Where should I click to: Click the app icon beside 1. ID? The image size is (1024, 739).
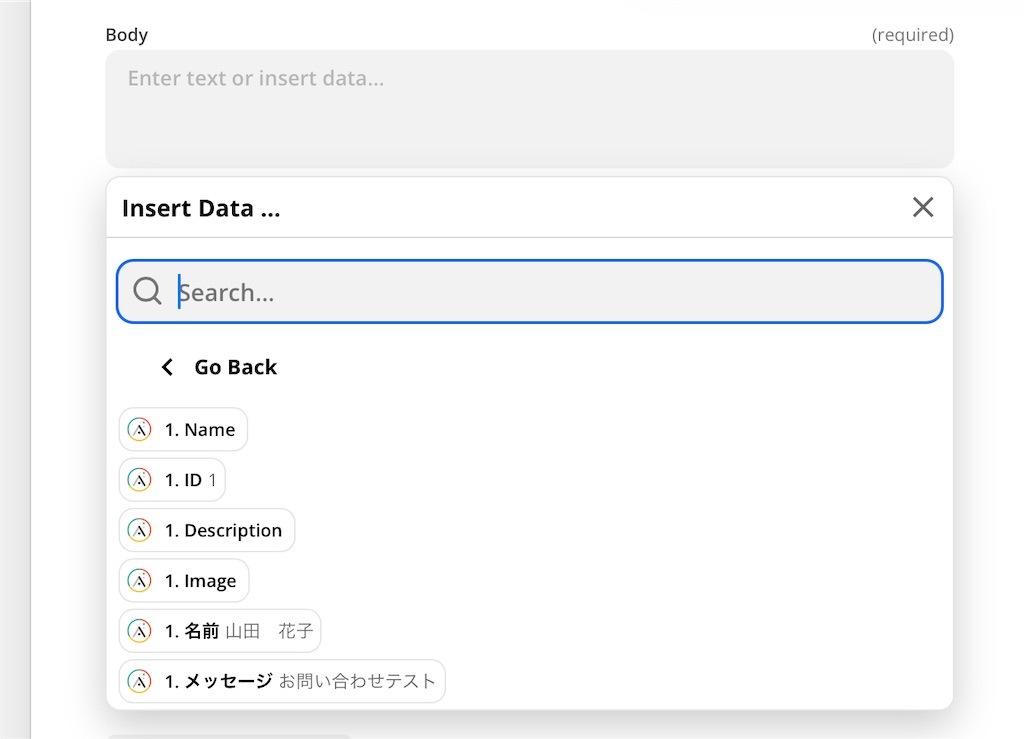[x=140, y=480]
